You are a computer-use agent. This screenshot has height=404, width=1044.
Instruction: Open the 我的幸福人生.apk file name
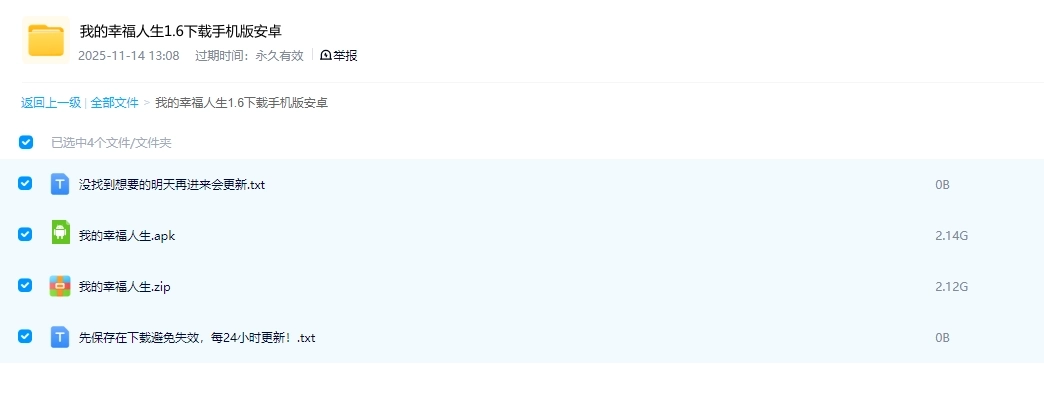[127, 236]
